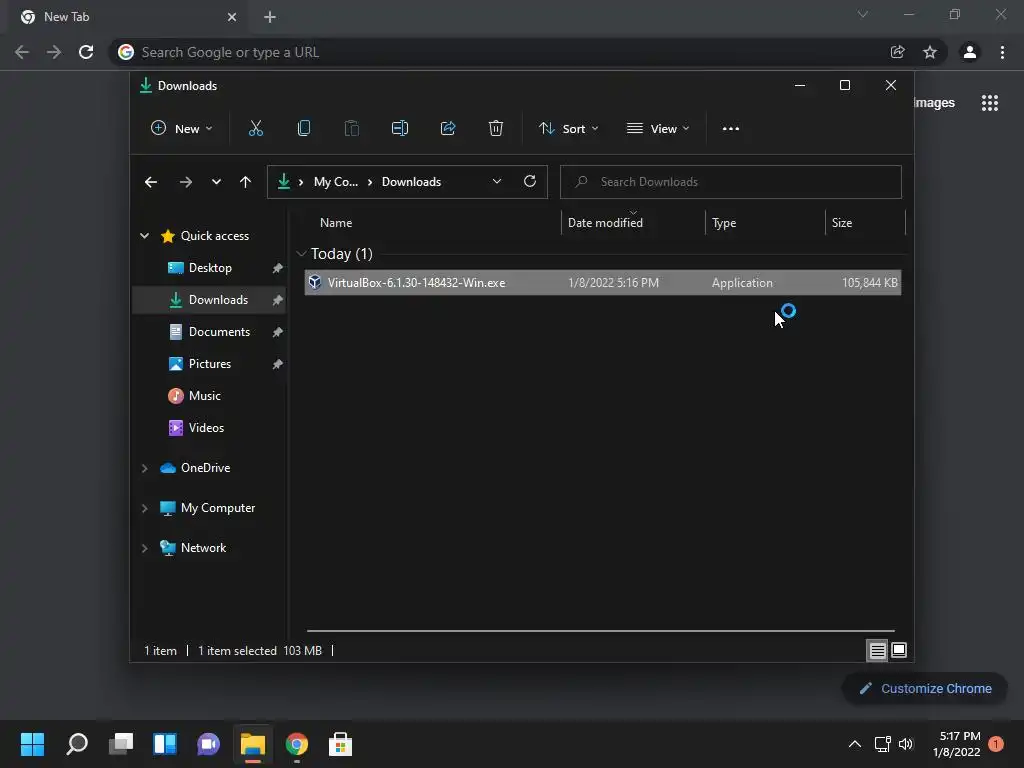1024x768 pixels.
Task: Expand My Computer in navigation pane
Action: (x=144, y=508)
